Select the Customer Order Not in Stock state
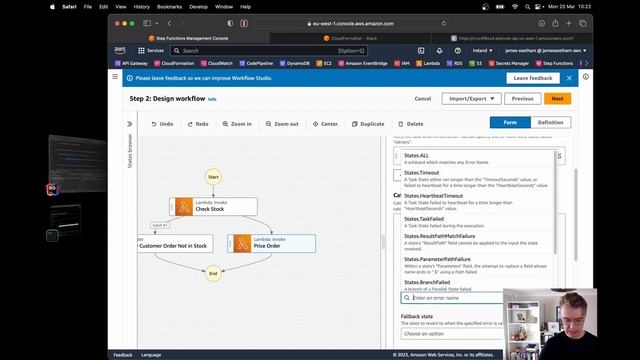The height and width of the screenshot is (360, 640). tap(176, 244)
